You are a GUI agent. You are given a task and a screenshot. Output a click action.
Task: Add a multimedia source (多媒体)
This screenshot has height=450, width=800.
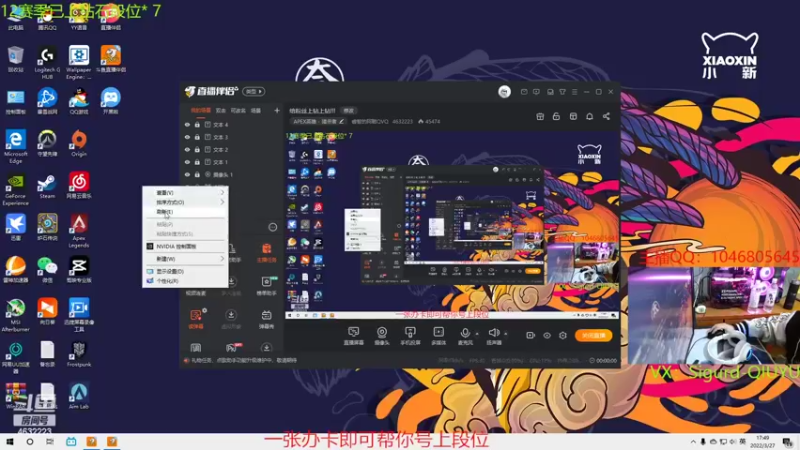pyautogui.click(x=438, y=336)
